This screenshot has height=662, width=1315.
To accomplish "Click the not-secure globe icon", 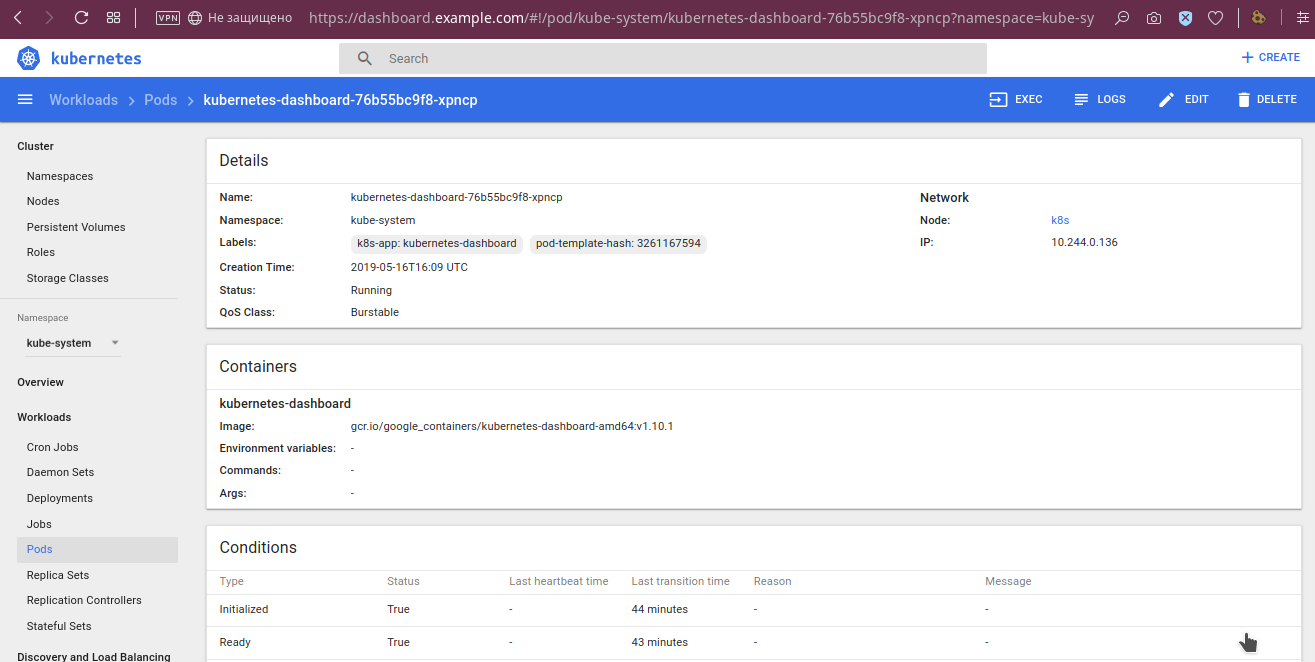I will pyautogui.click(x=194, y=18).
